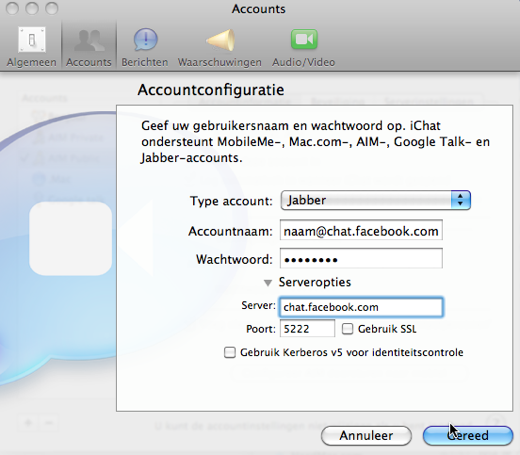Image resolution: width=520 pixels, height=455 pixels.
Task: Click the Accountconfiguratie heading text
Action: point(211,90)
